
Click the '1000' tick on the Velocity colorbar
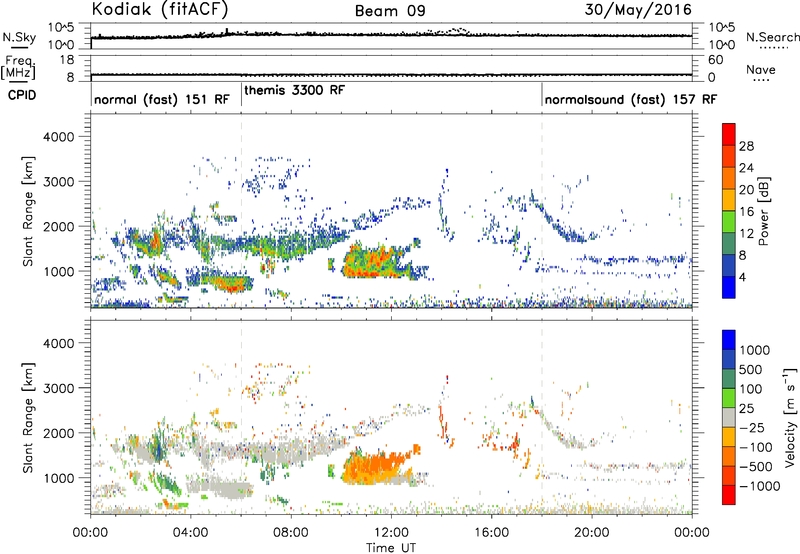[755, 350]
